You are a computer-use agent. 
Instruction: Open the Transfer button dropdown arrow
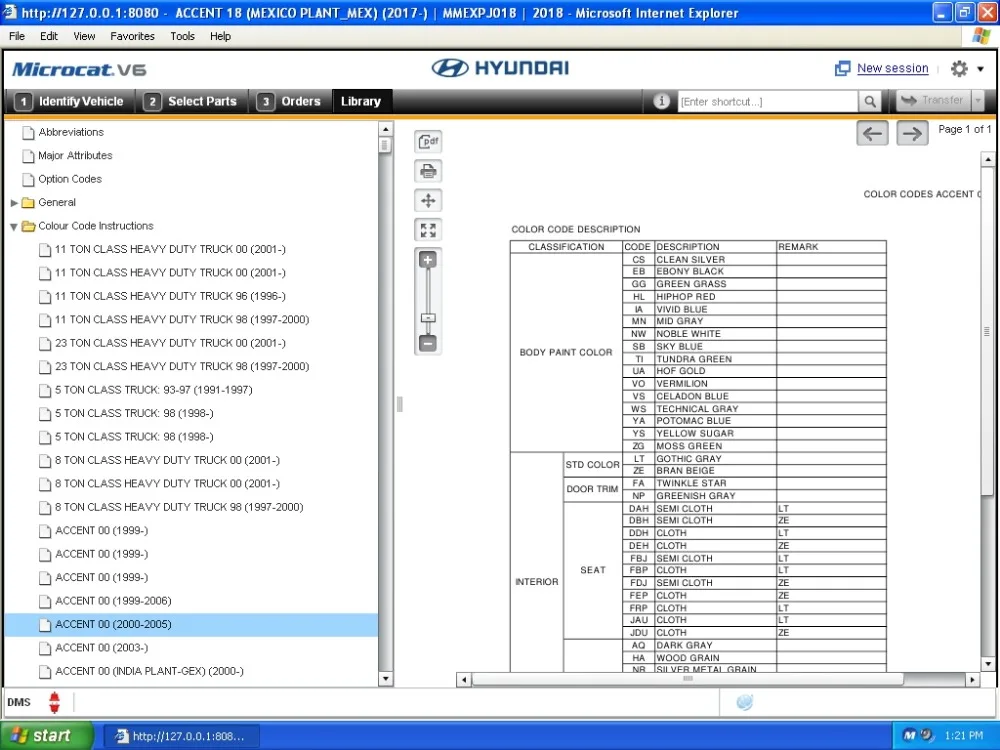pyautogui.click(x=977, y=101)
